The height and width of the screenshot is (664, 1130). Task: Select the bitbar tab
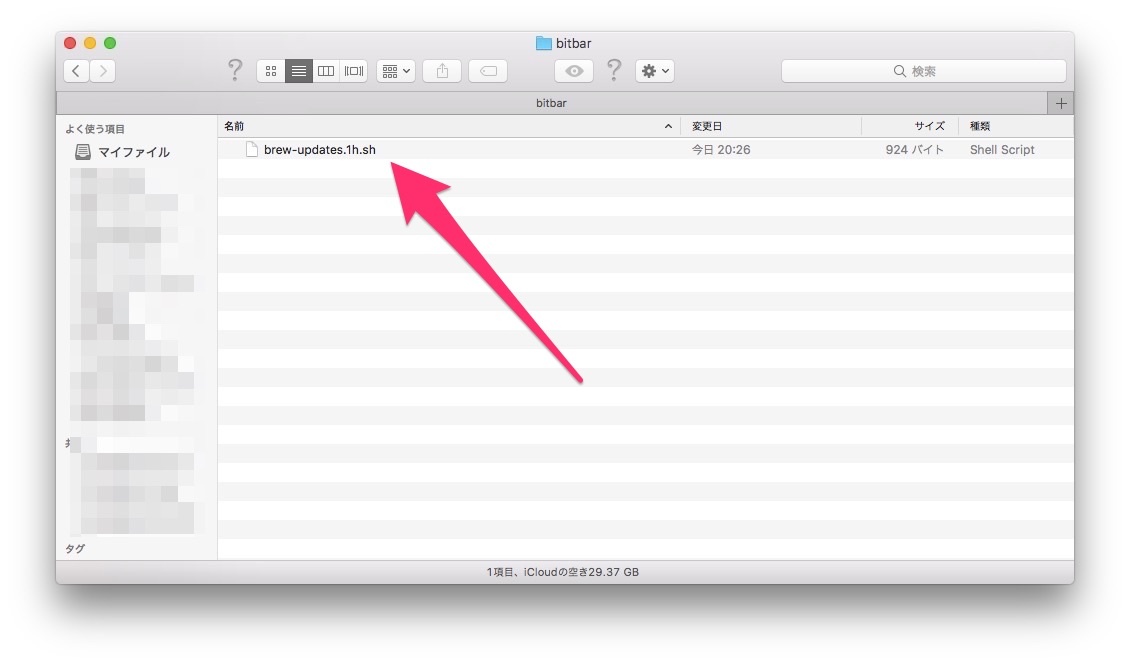coord(551,103)
